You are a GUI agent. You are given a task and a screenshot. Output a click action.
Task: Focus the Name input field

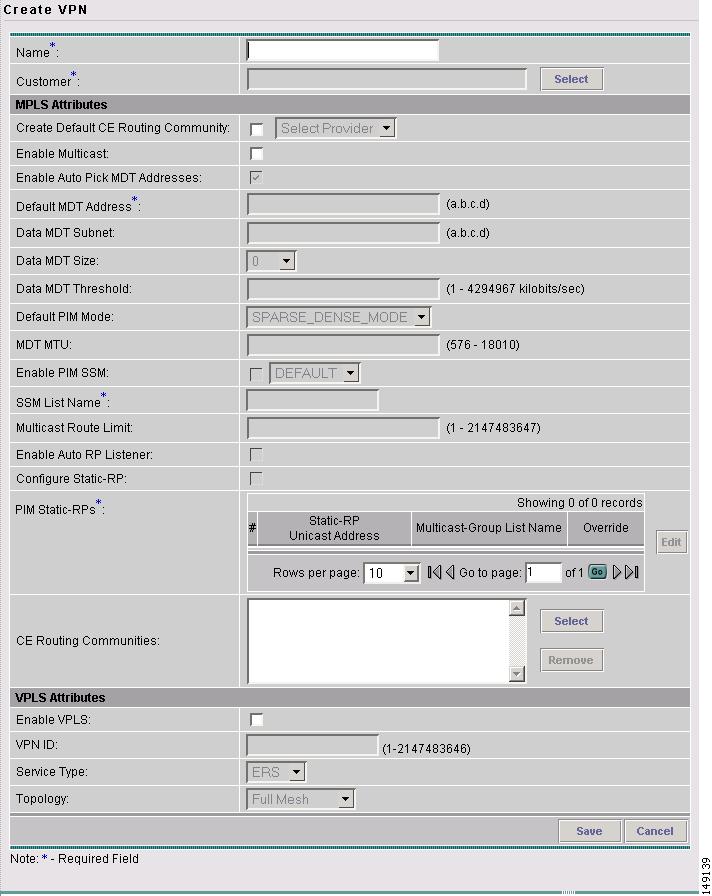[x=343, y=50]
